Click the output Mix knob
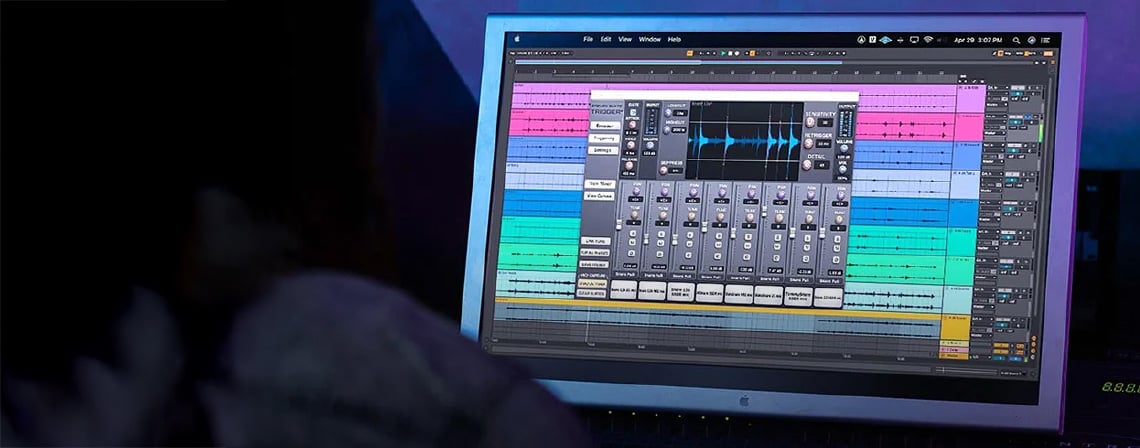 843,169
